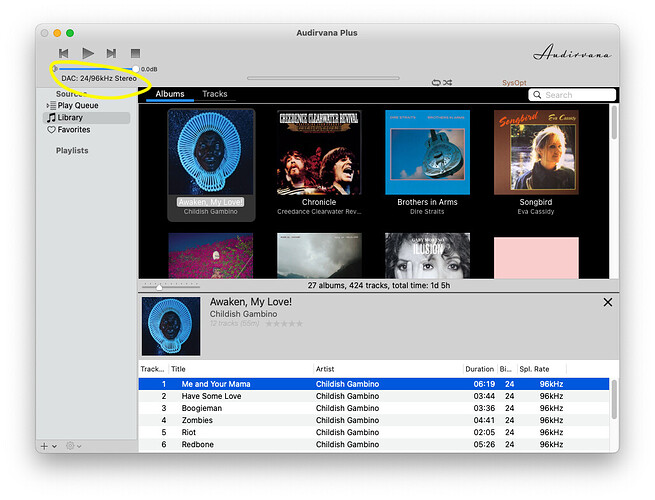Open dropdown arrow beside plus button

(54, 447)
